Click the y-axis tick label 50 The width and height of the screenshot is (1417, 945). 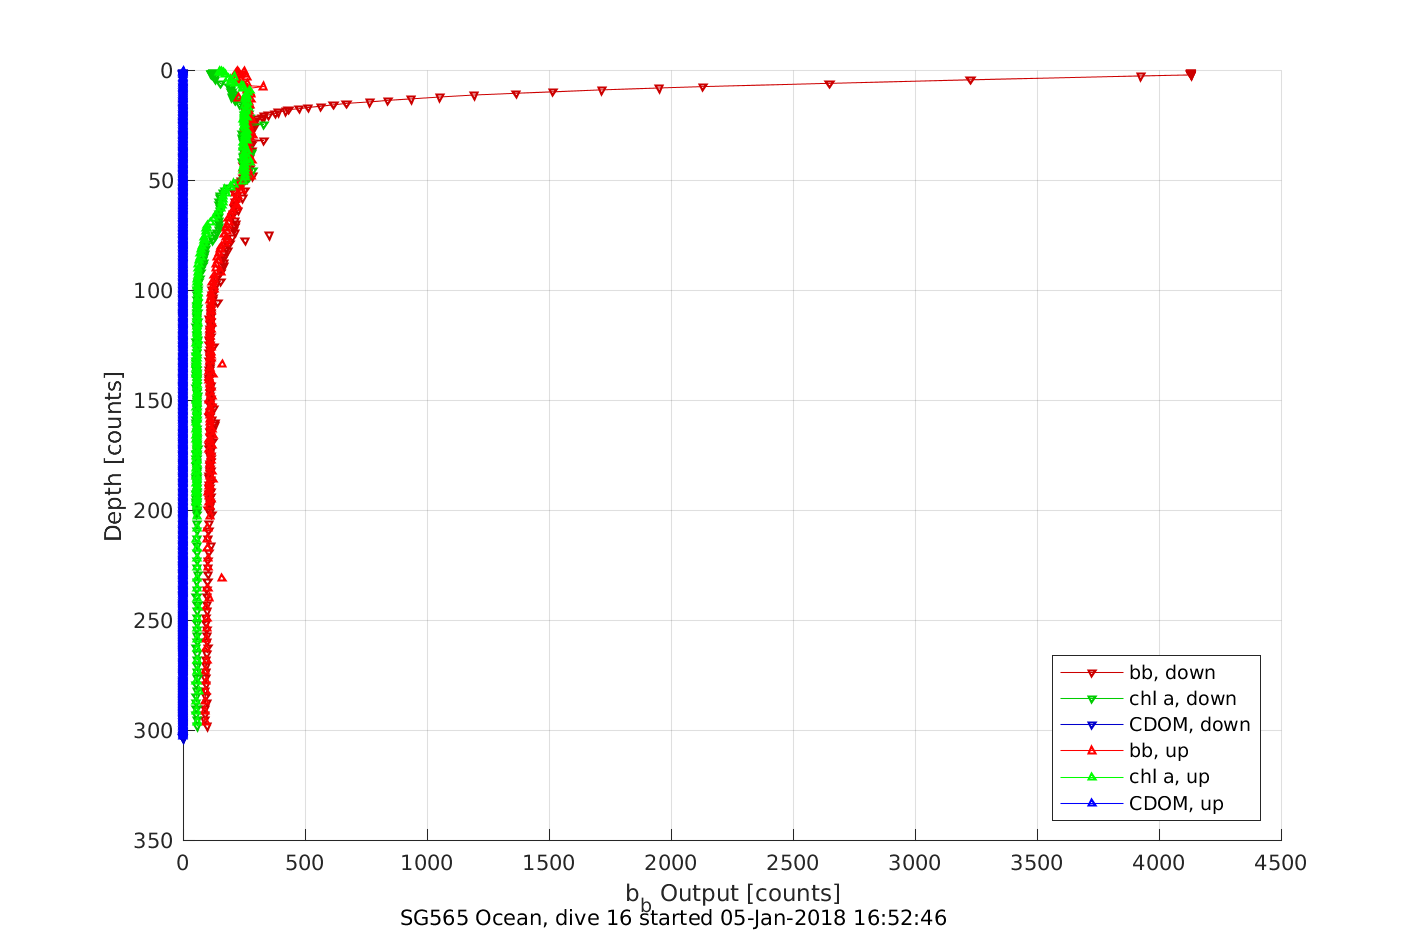tap(160, 181)
